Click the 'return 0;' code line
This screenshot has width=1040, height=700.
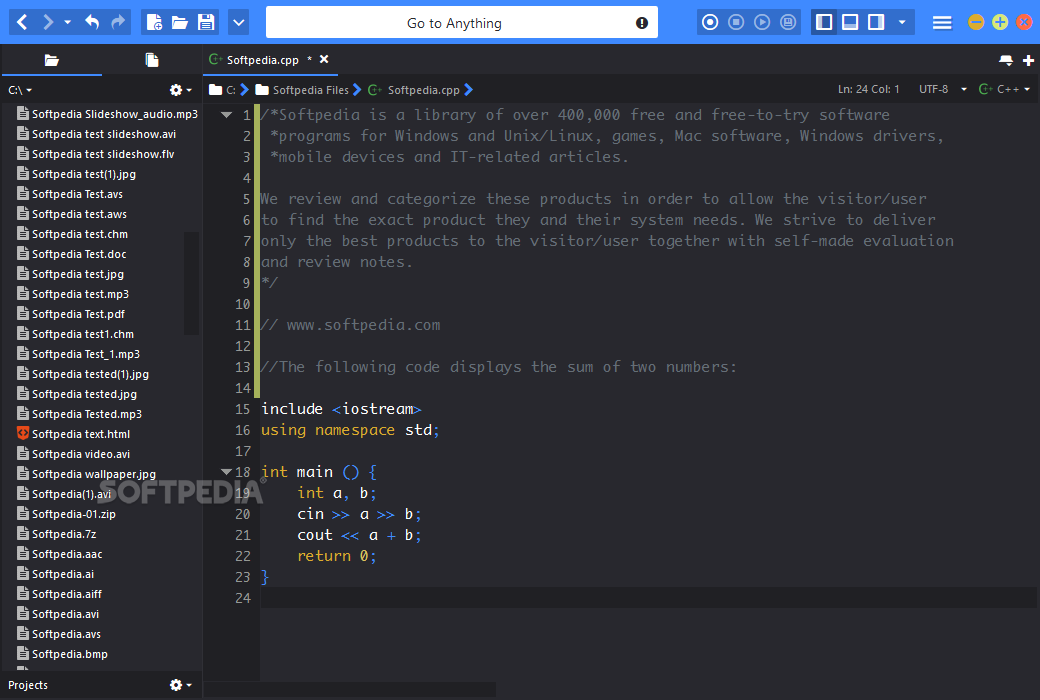(x=336, y=556)
